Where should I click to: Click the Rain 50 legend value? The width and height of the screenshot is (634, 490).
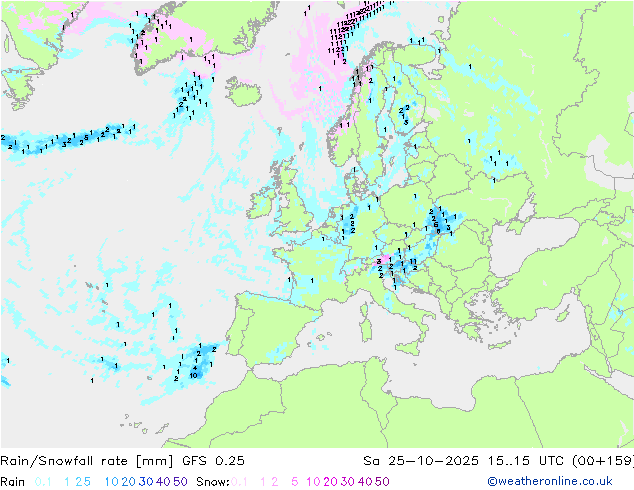180,482
